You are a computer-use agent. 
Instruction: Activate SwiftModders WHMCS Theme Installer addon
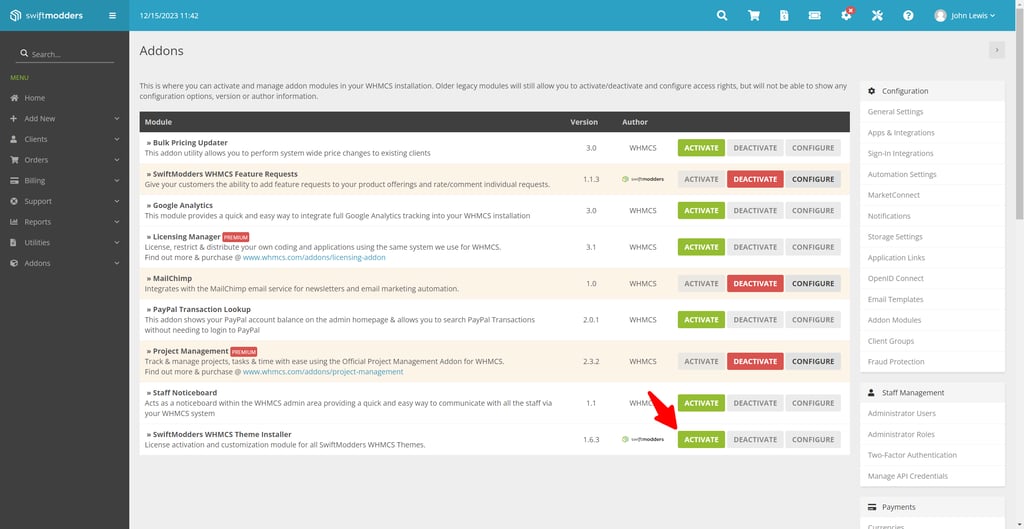pos(701,439)
